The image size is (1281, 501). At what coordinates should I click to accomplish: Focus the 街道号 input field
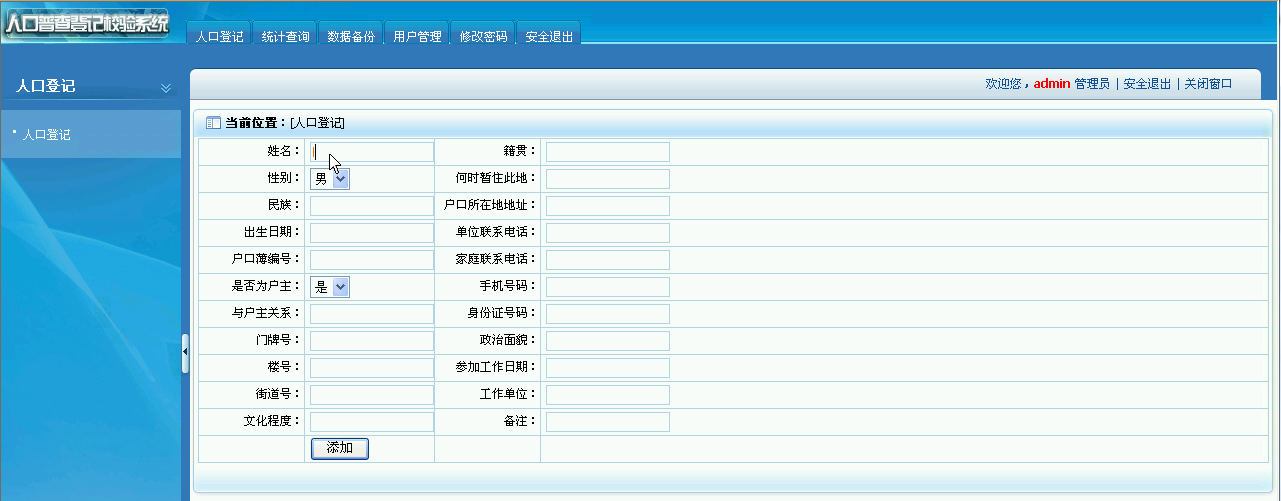pyautogui.click(x=372, y=395)
